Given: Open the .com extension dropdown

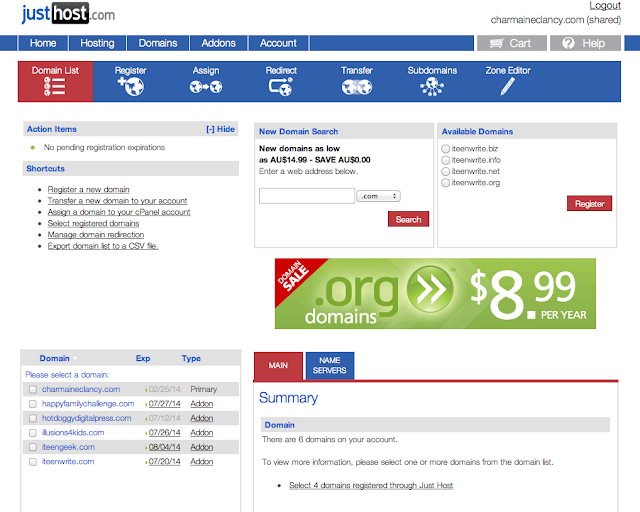Looking at the screenshot, I should pos(378,196).
